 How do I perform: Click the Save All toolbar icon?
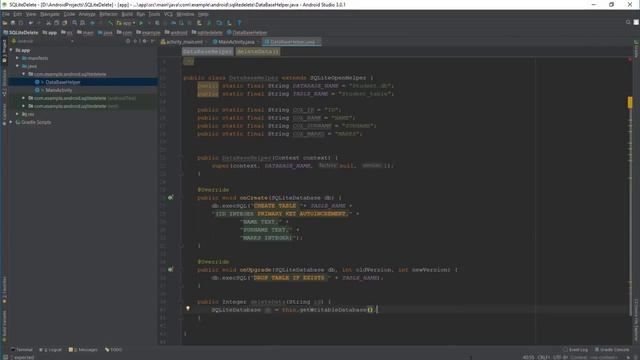tap(13, 23)
